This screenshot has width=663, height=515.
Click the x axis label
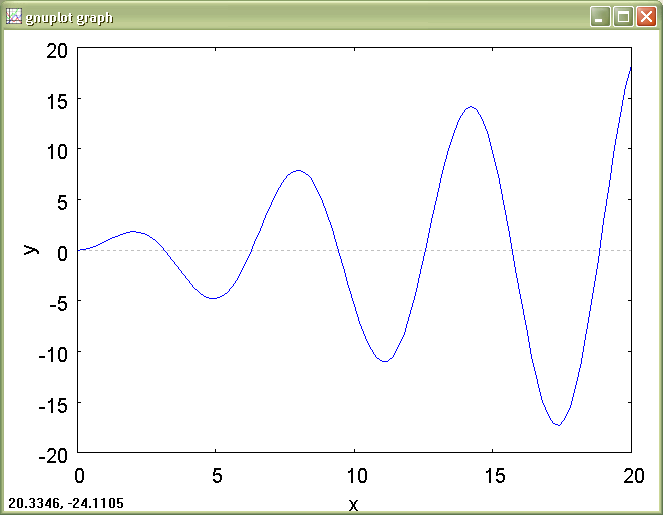[353, 504]
